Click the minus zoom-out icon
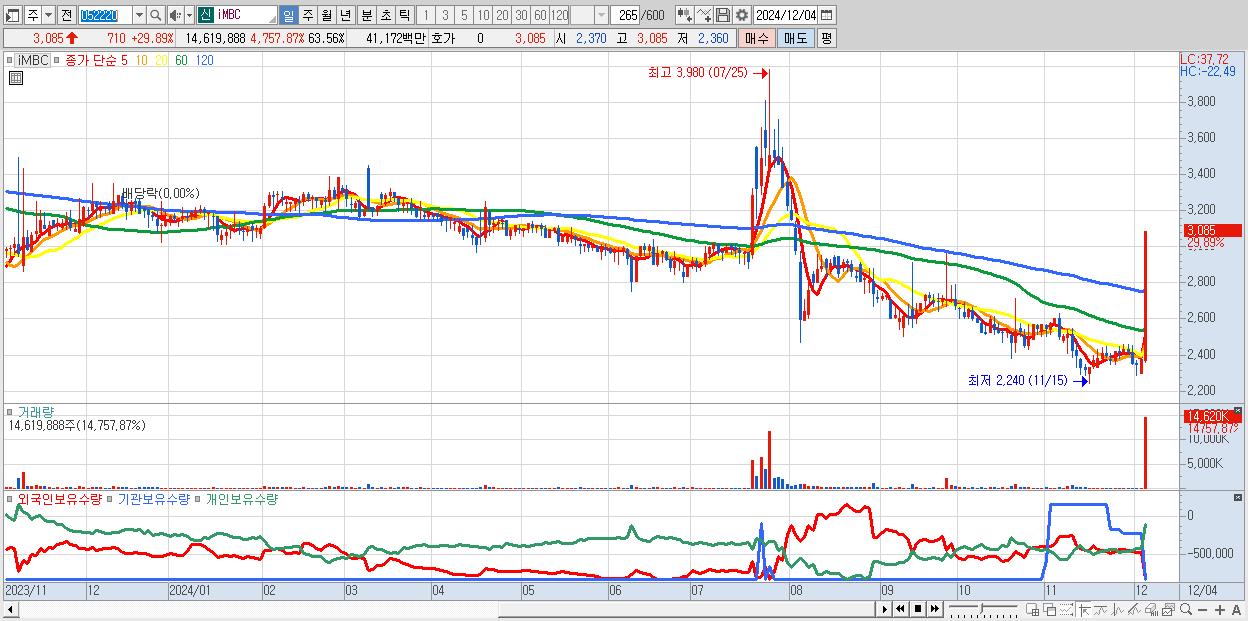This screenshot has width=1248, height=621. (x=1202, y=610)
